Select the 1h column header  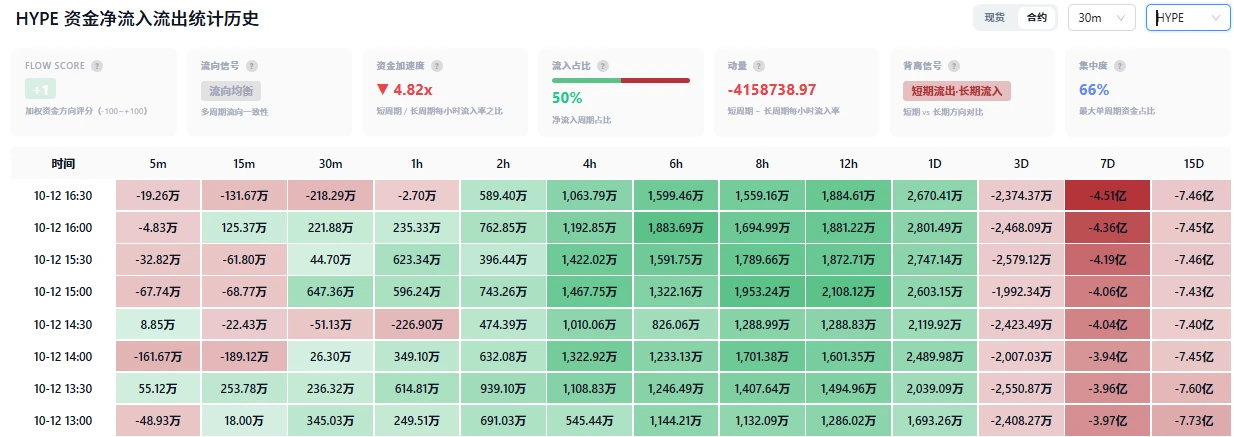coord(417,164)
